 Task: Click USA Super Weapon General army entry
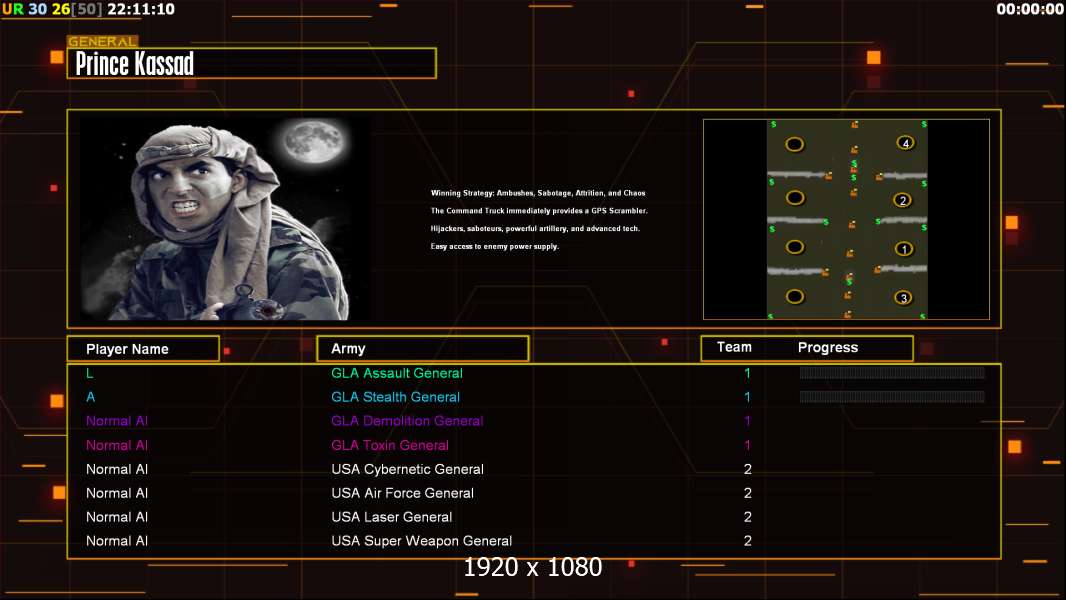422,541
